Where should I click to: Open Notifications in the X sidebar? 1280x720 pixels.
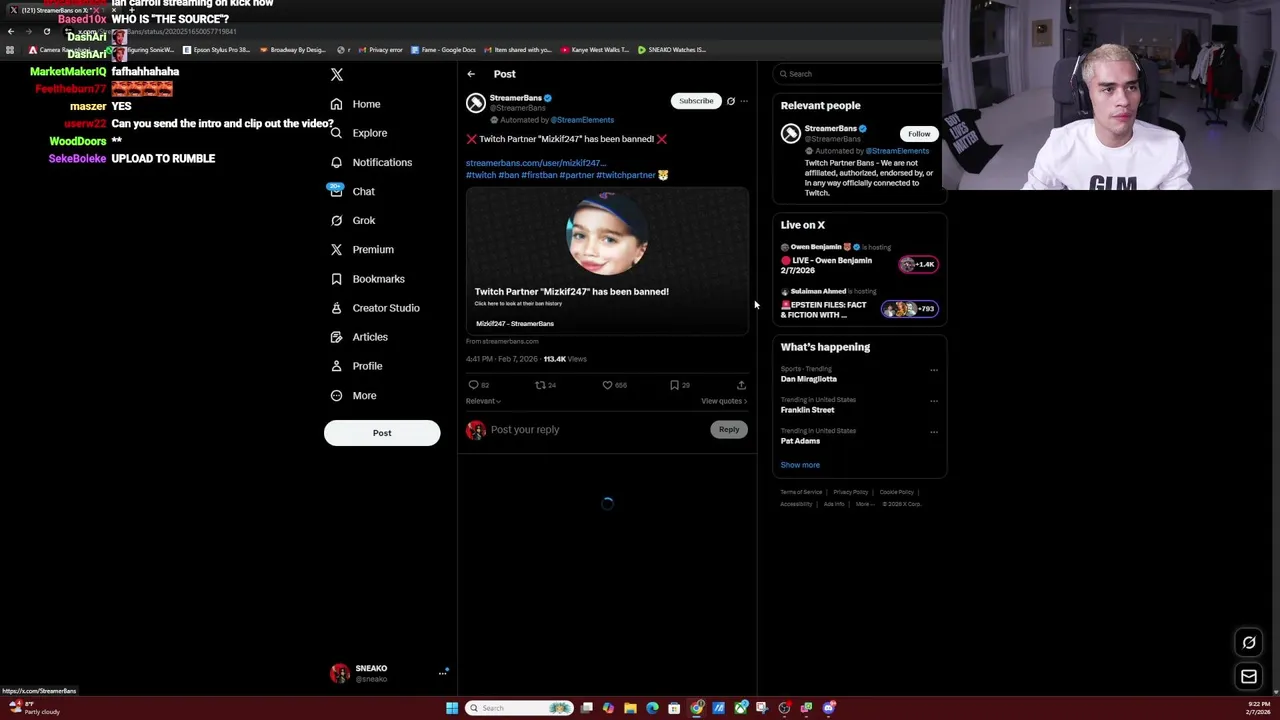pyautogui.click(x=370, y=162)
